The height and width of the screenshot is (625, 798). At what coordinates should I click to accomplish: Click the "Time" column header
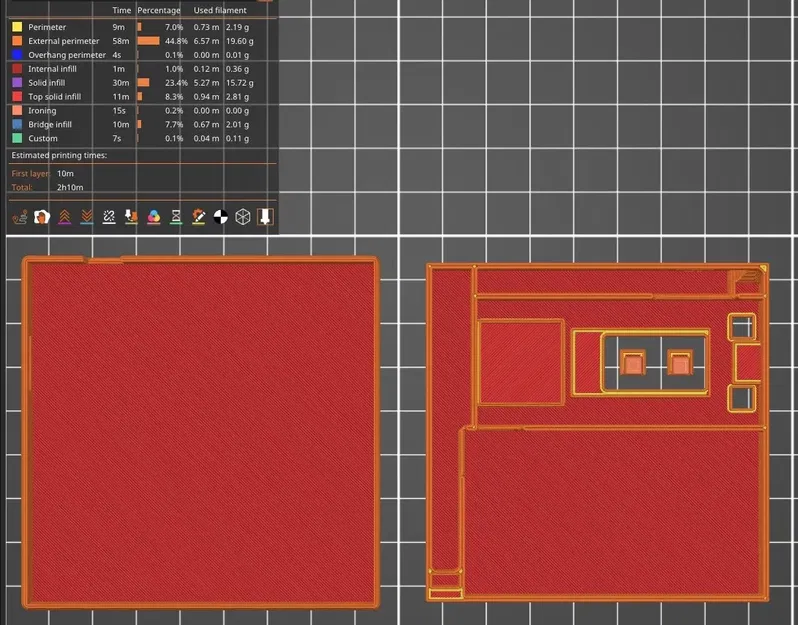(x=122, y=10)
